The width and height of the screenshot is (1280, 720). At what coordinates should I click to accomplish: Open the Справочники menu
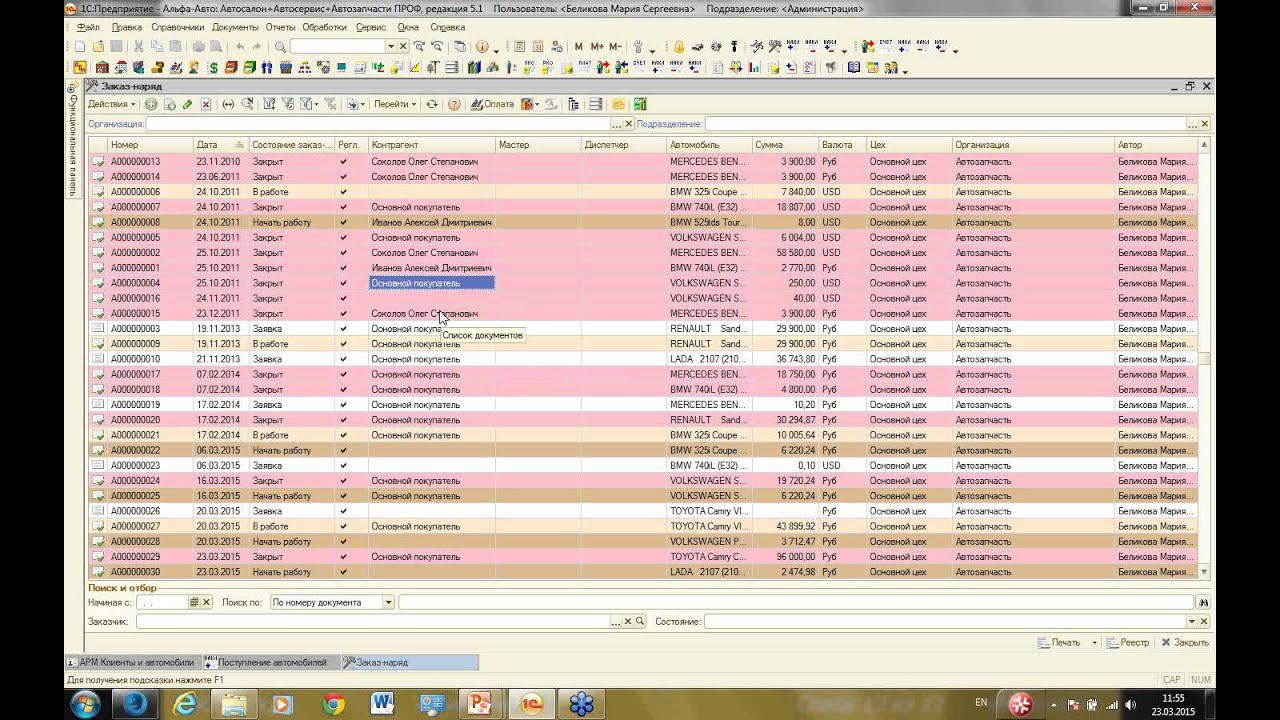[178, 27]
